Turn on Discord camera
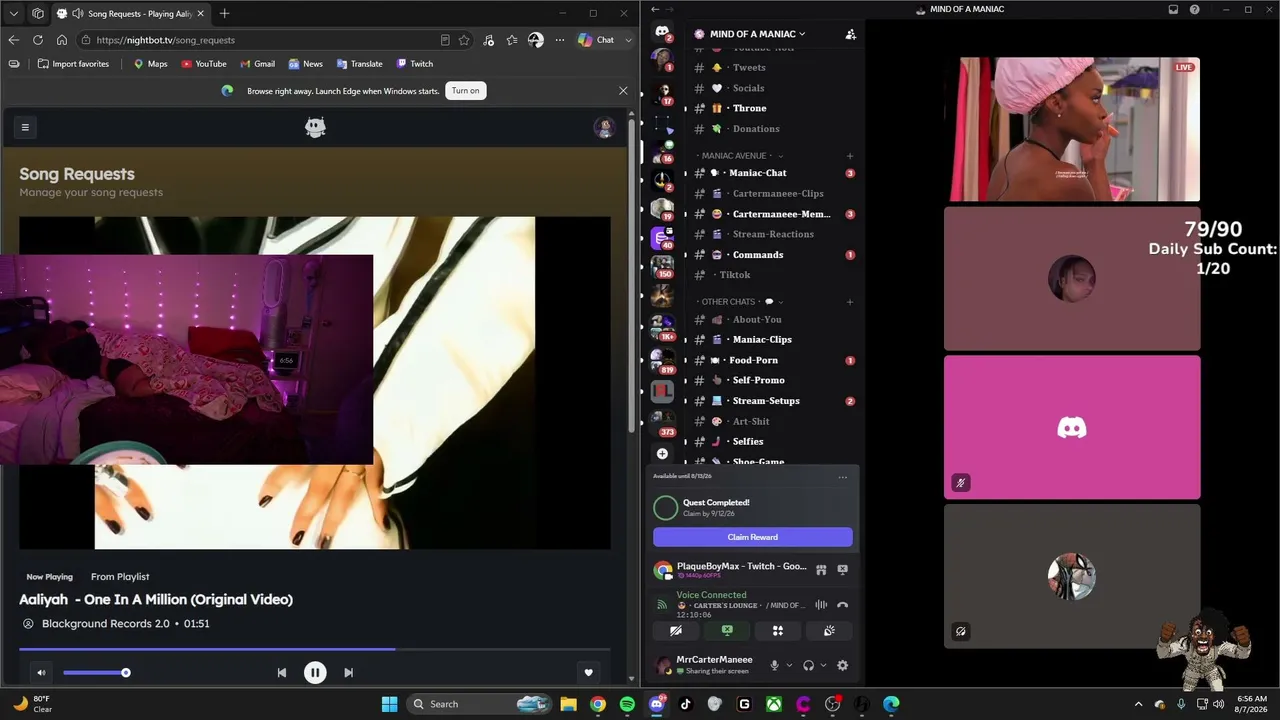The image size is (1280, 720). click(x=676, y=631)
